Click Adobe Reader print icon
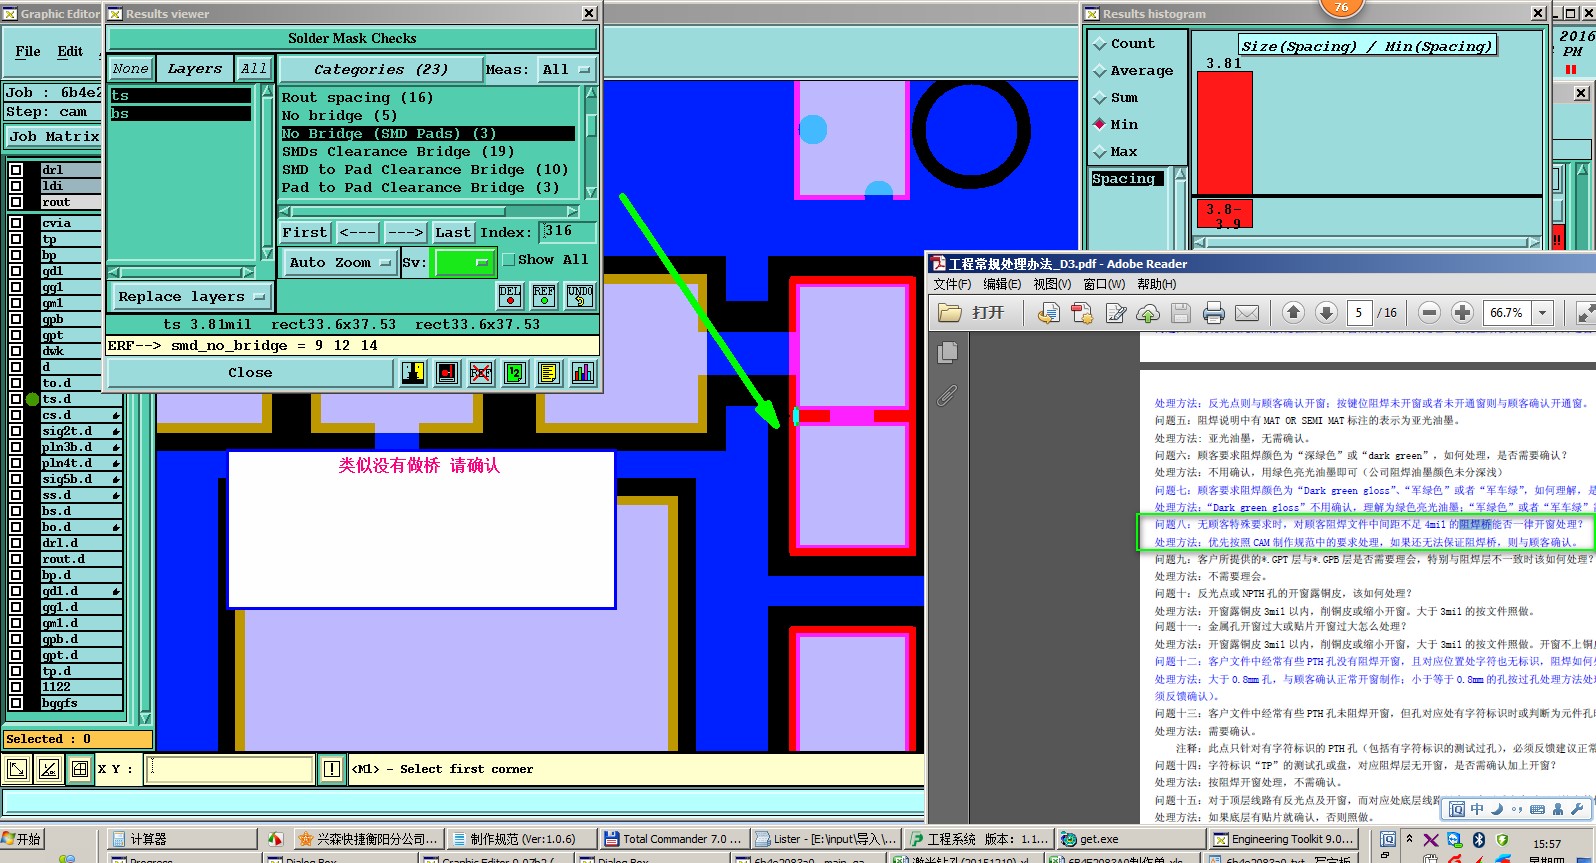1596x863 pixels. click(1214, 313)
